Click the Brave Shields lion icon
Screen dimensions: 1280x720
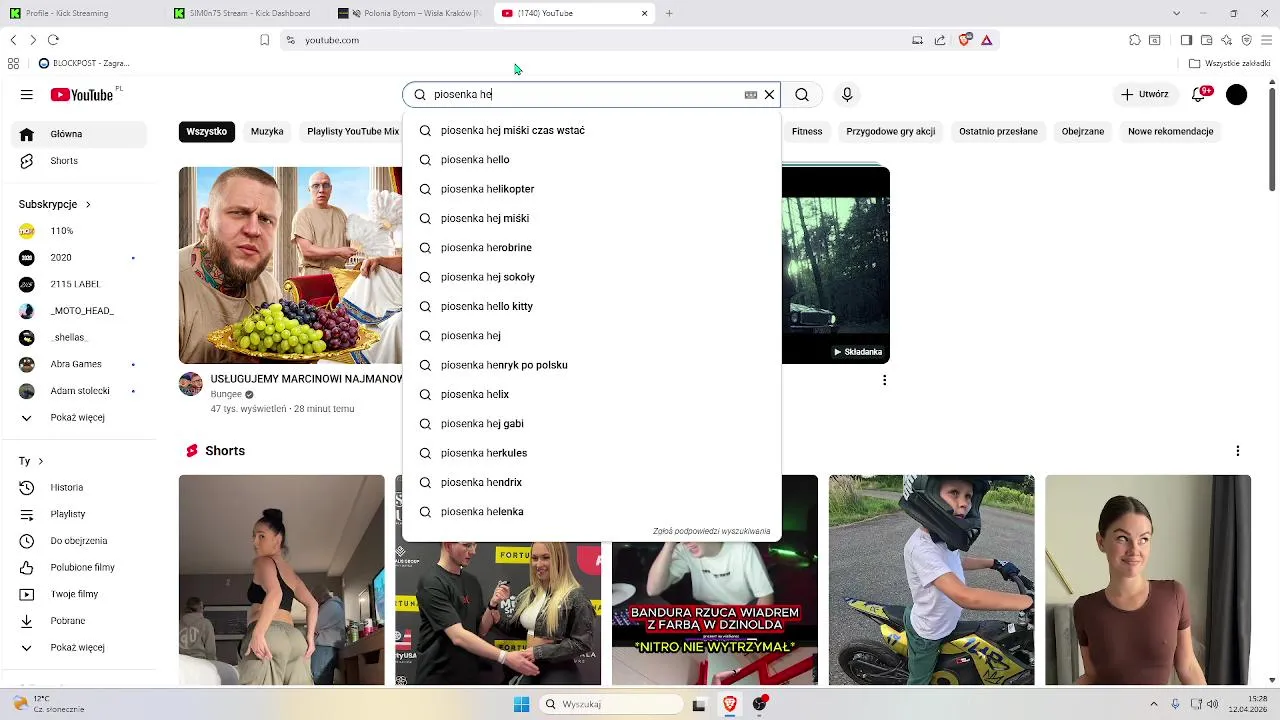click(964, 40)
